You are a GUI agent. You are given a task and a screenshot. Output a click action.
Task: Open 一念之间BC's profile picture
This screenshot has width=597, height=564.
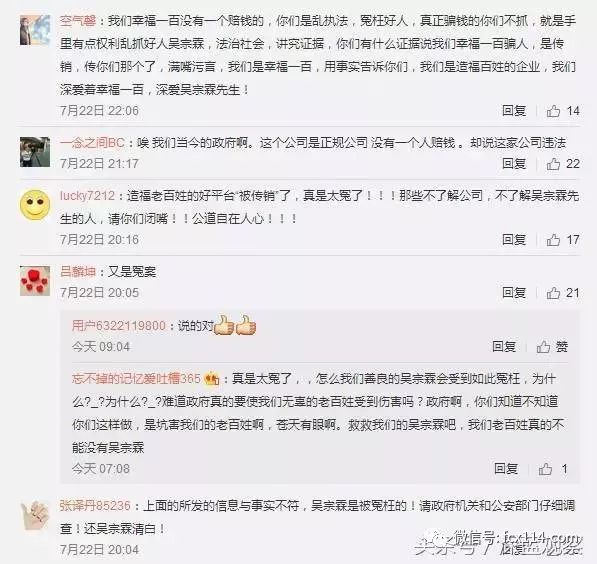point(35,152)
